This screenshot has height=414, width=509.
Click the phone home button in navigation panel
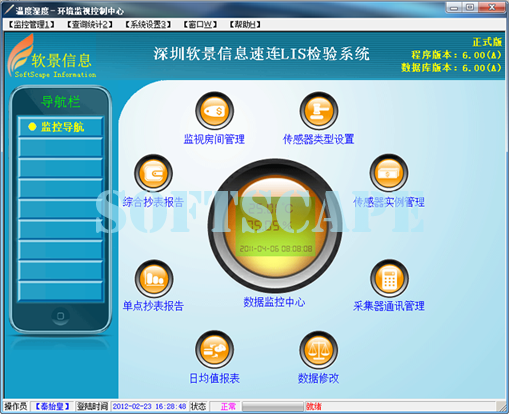pos(60,316)
